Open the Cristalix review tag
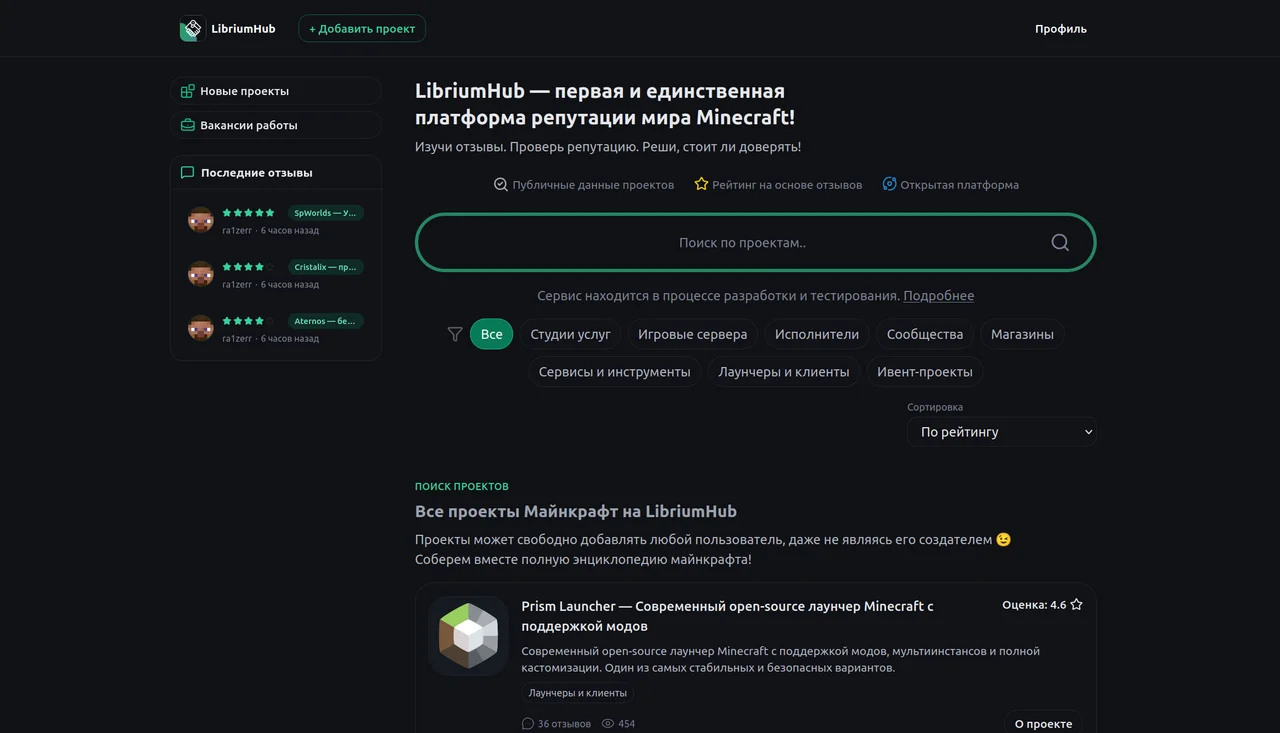Viewport: 1280px width, 733px height. point(325,267)
